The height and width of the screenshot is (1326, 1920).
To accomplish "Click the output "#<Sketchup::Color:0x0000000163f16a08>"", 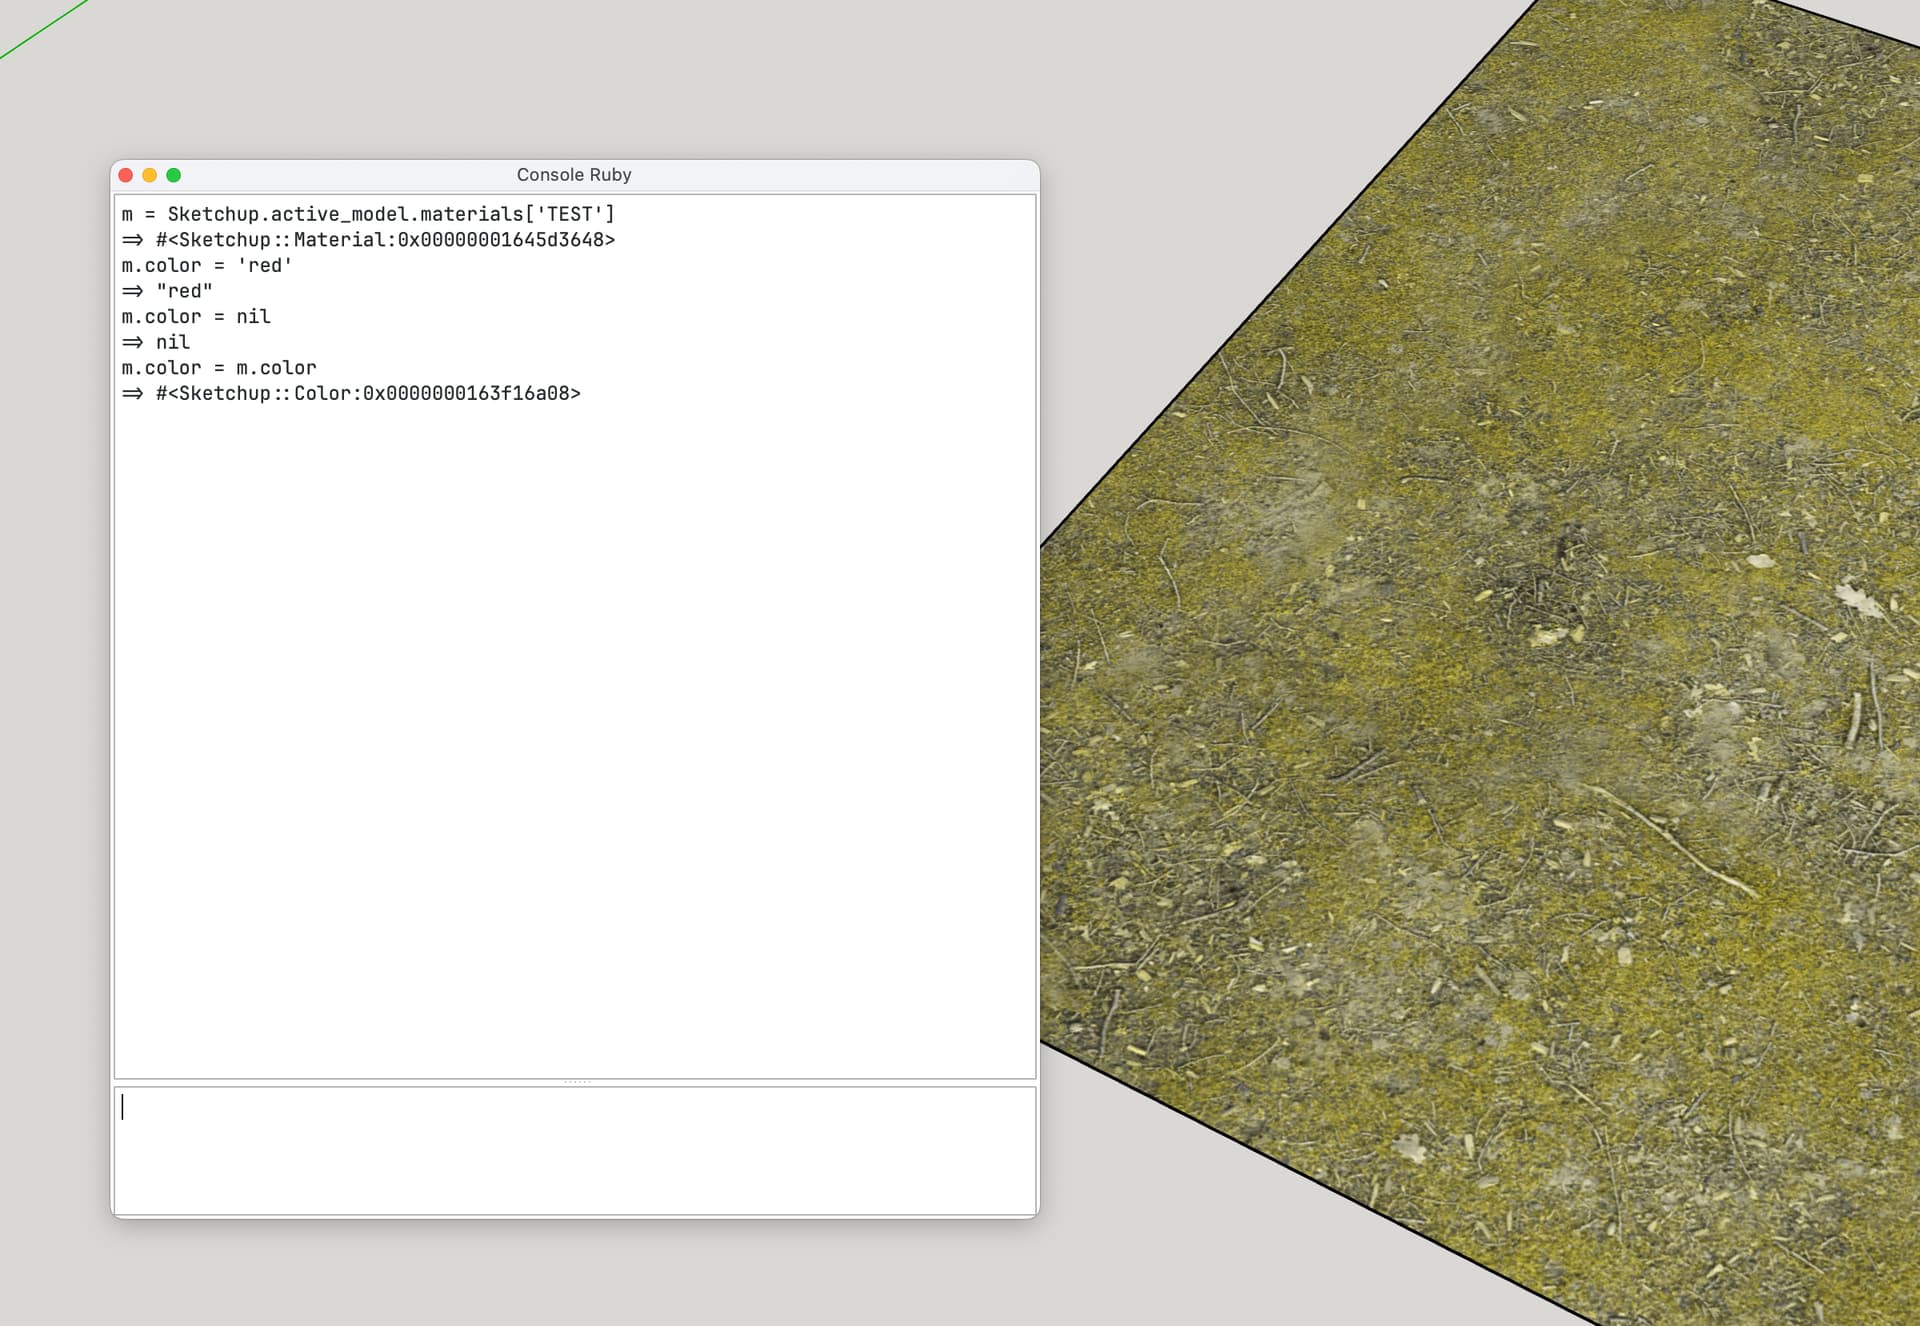I will click(368, 393).
